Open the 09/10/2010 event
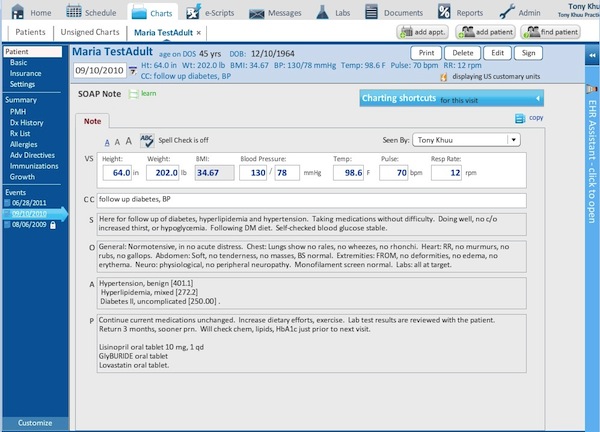 tap(29, 214)
